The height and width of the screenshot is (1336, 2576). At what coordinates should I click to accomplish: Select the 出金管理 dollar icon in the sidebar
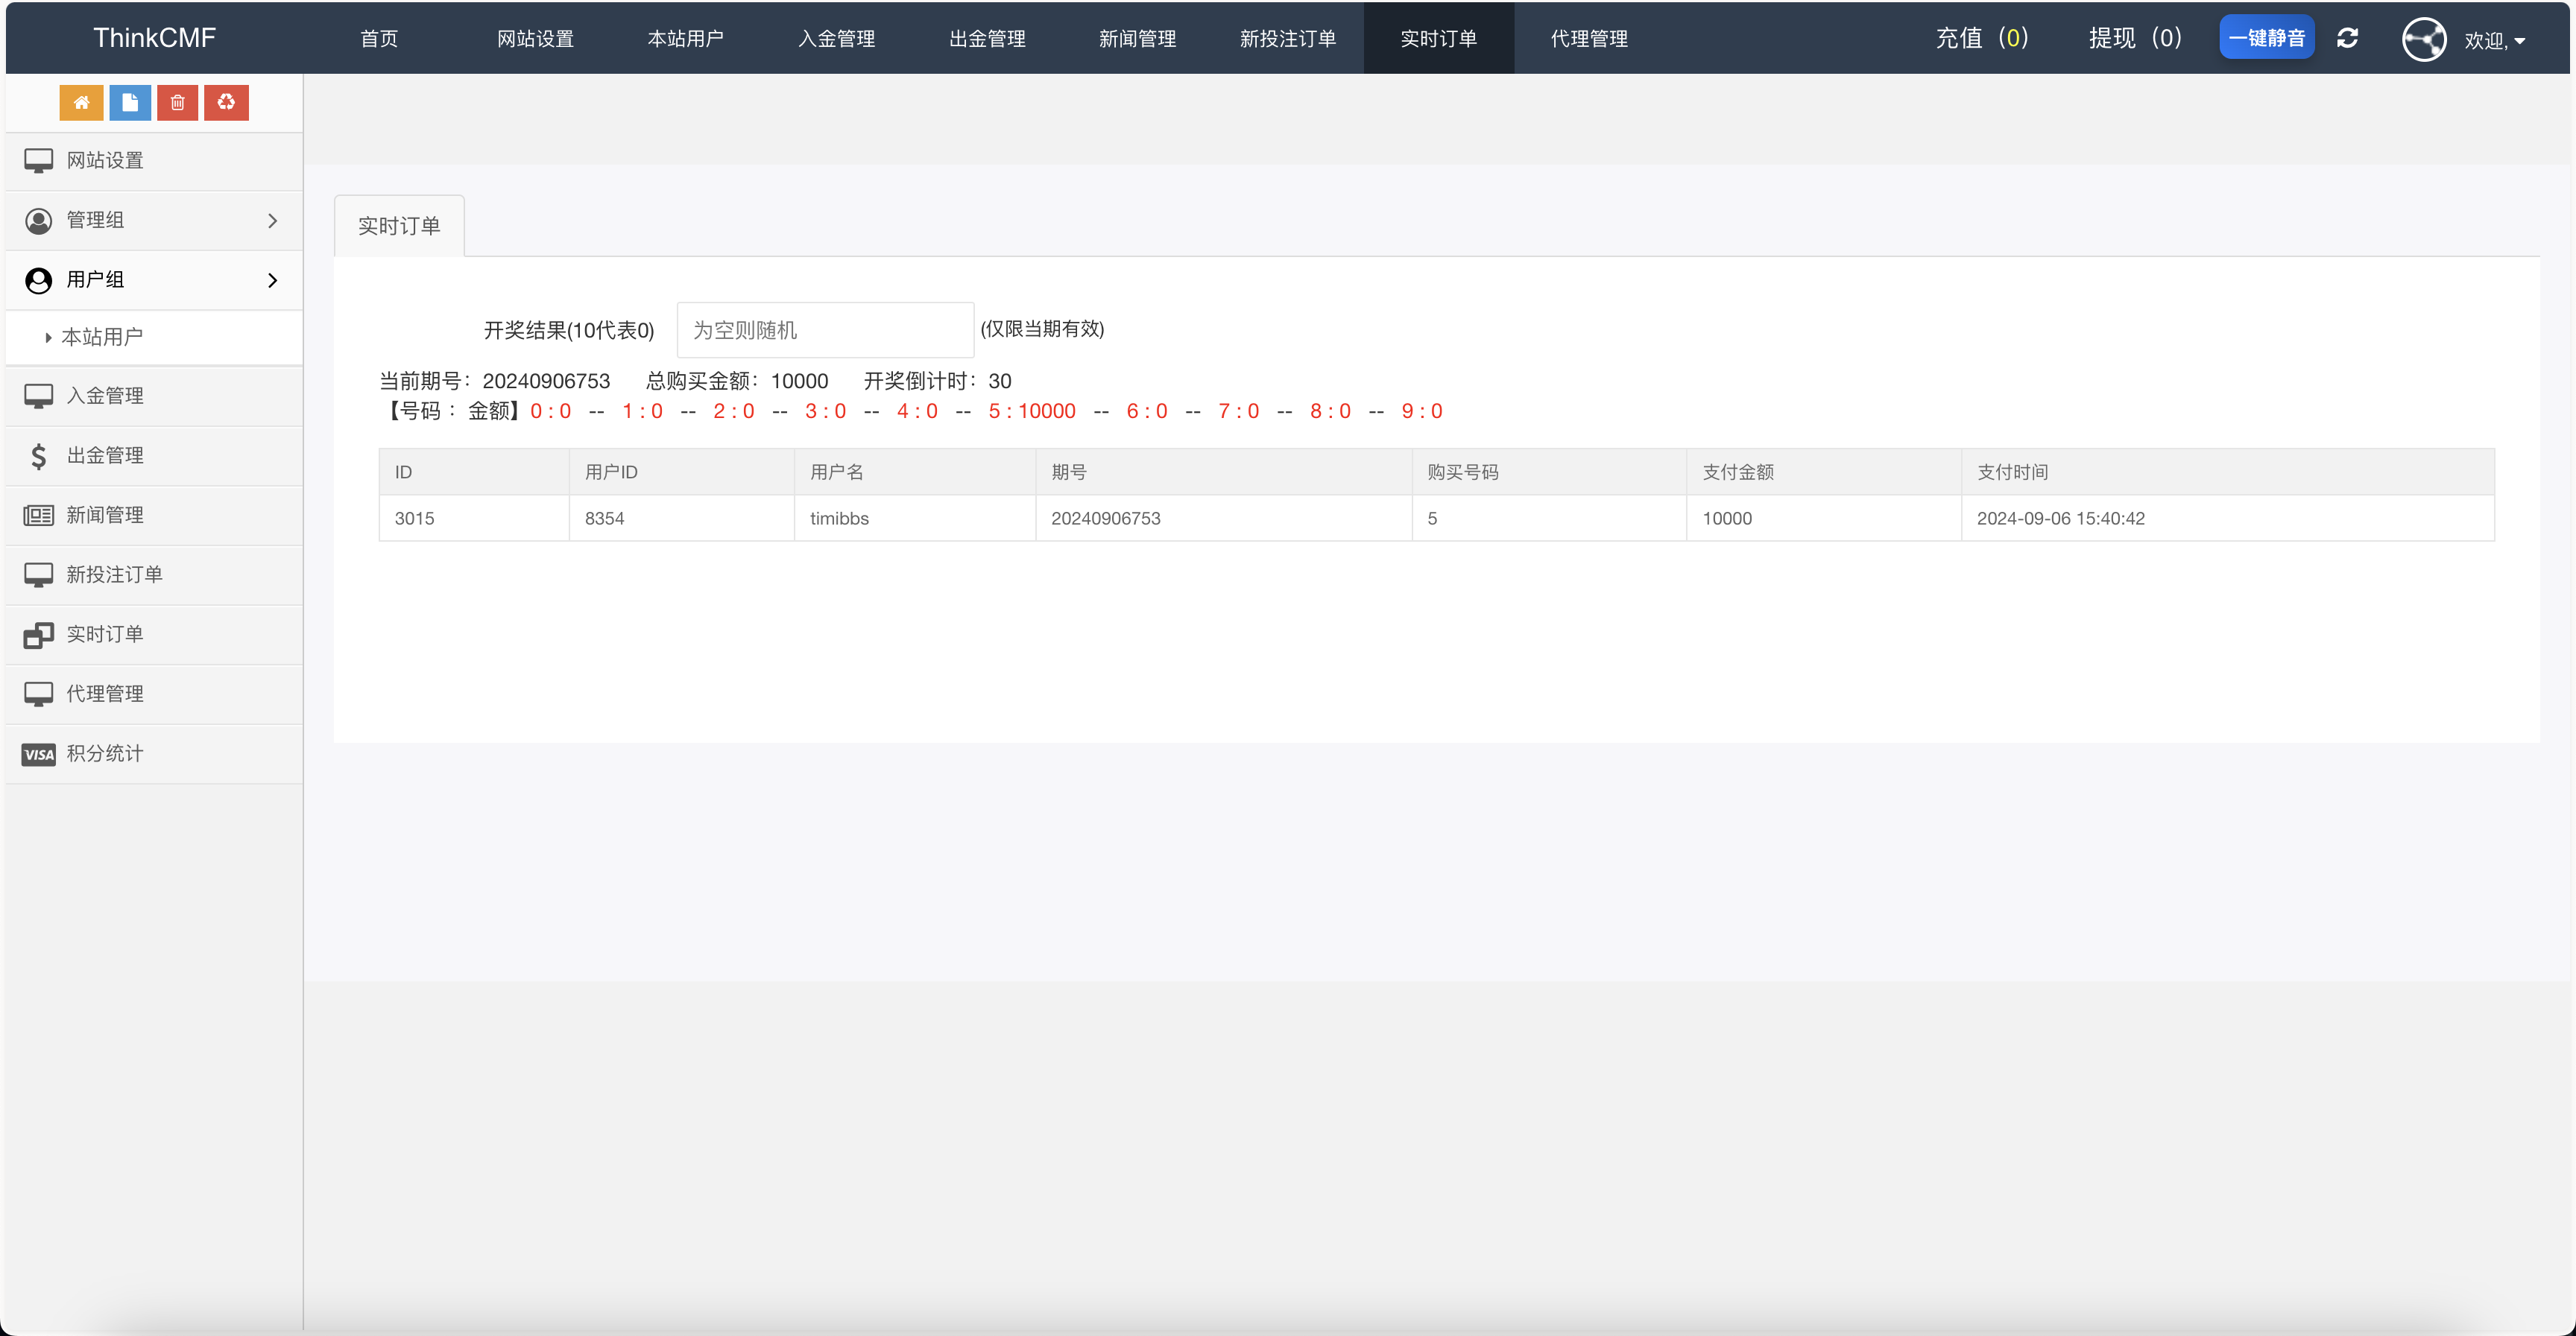(x=39, y=455)
